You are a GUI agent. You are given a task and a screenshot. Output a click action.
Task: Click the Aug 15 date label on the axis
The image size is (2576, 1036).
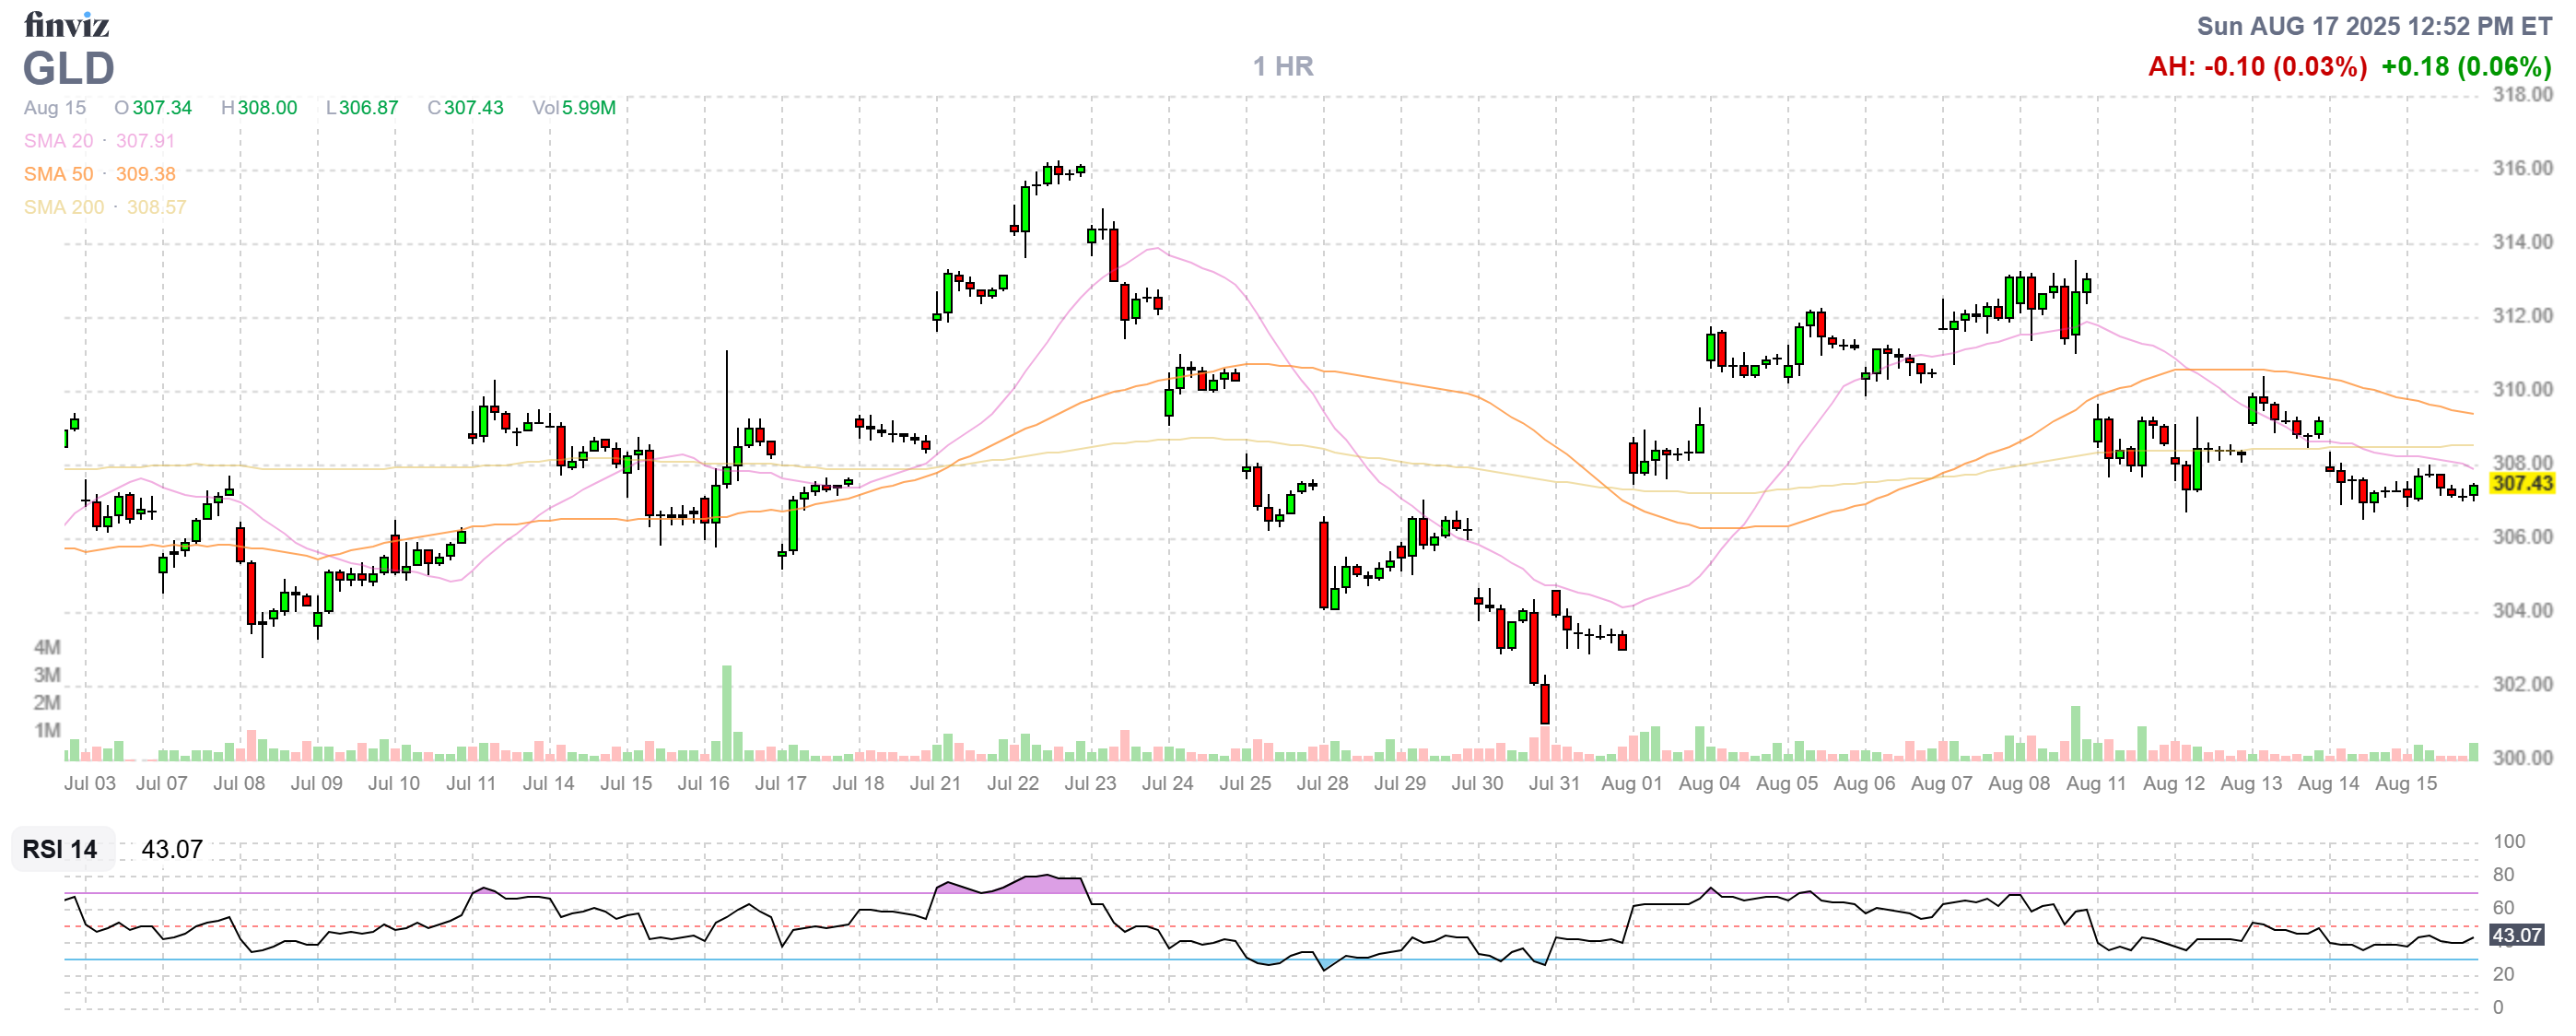pos(2406,783)
